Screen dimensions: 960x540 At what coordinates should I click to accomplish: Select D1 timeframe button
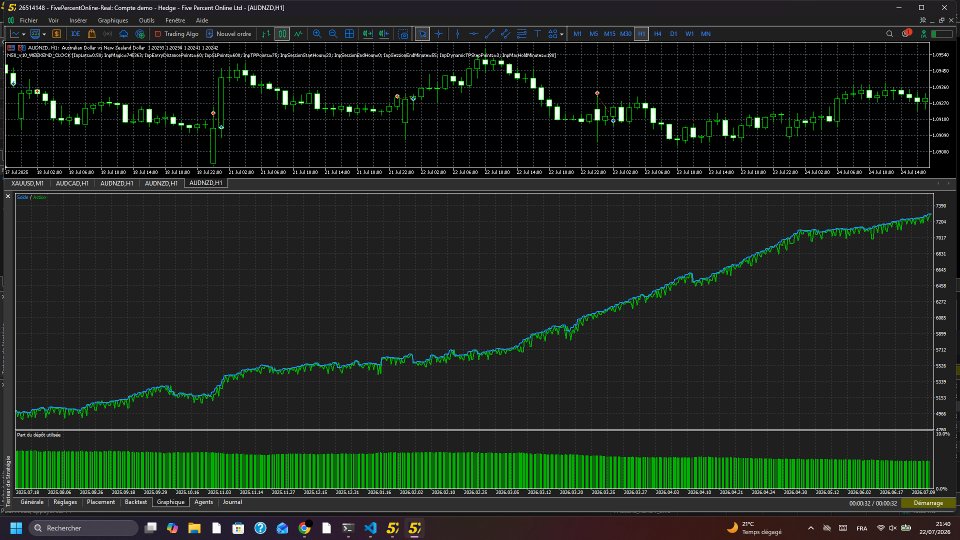tap(673, 34)
